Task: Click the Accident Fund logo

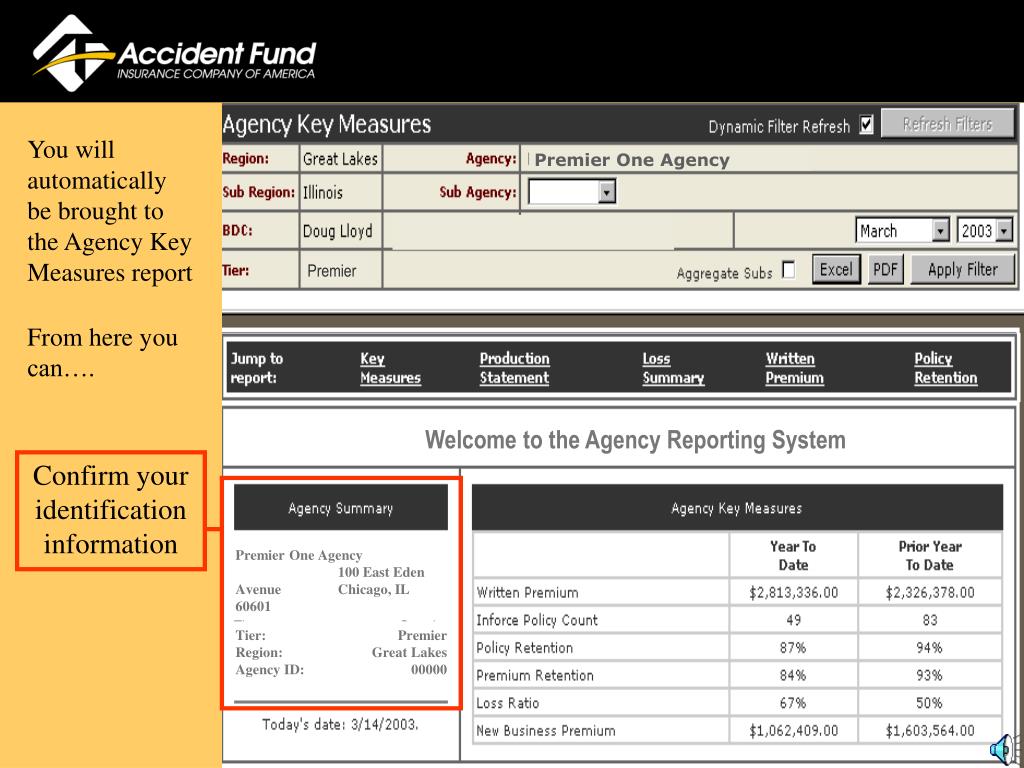Action: (x=174, y=53)
